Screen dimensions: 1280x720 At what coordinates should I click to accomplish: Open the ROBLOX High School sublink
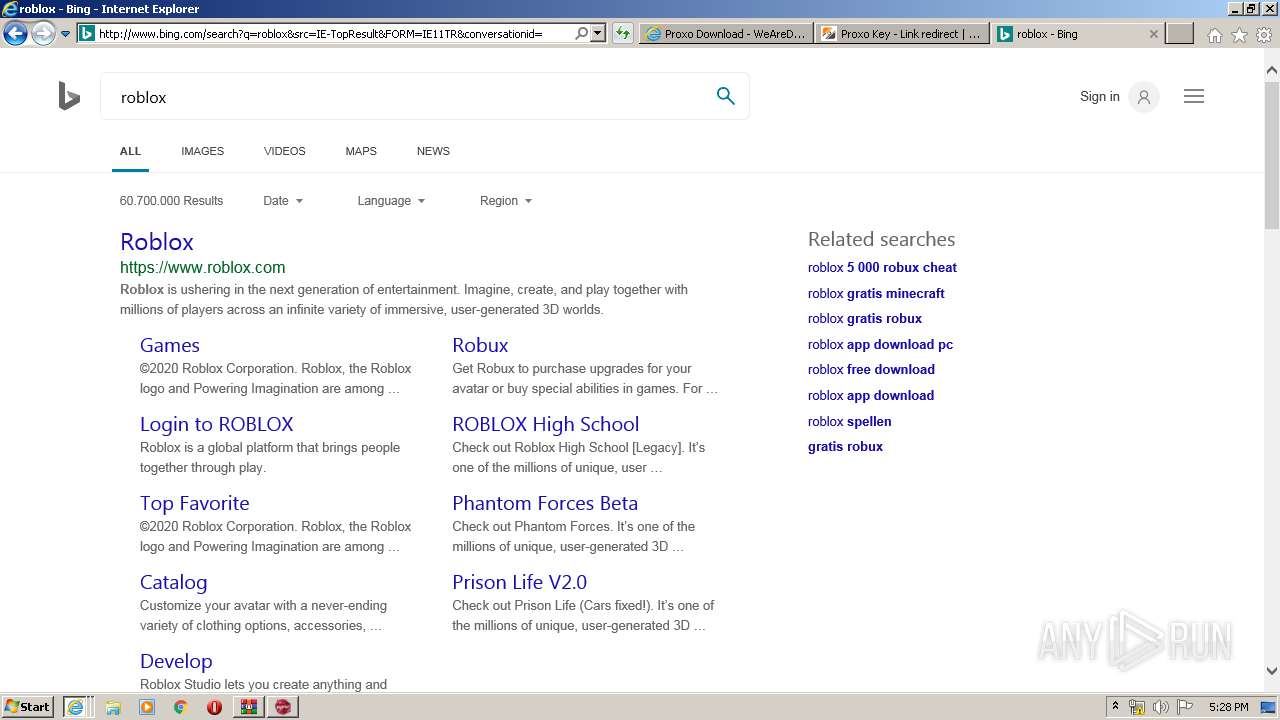(x=546, y=424)
